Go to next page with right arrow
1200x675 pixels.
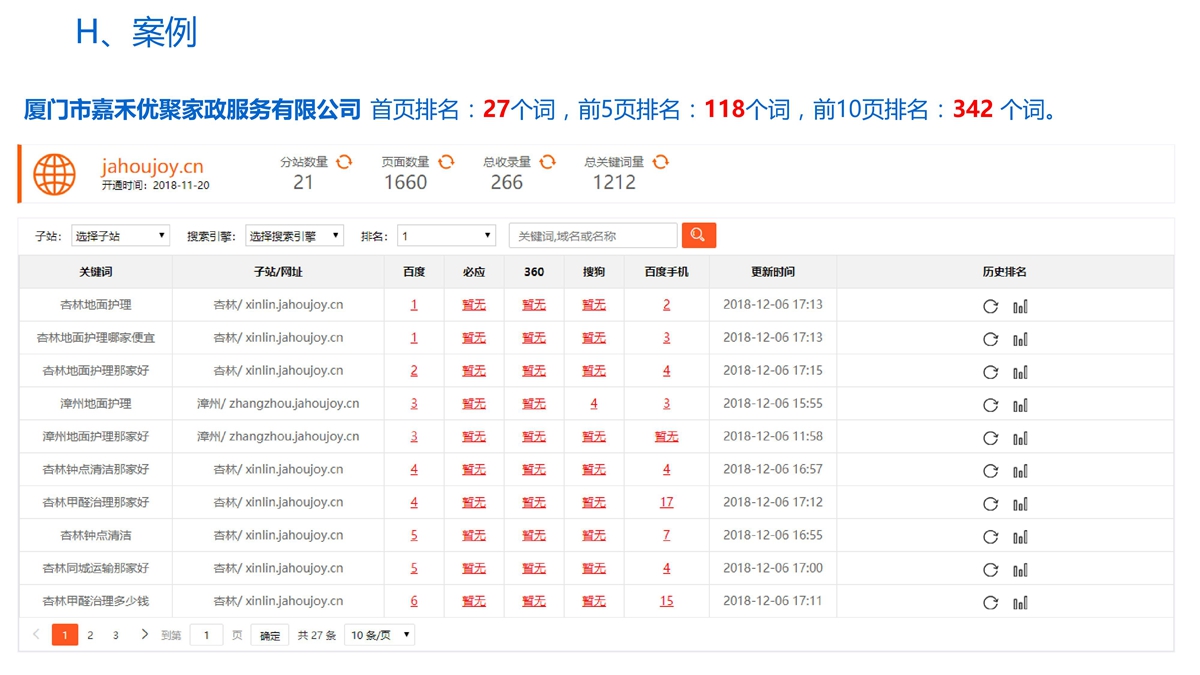(x=144, y=635)
